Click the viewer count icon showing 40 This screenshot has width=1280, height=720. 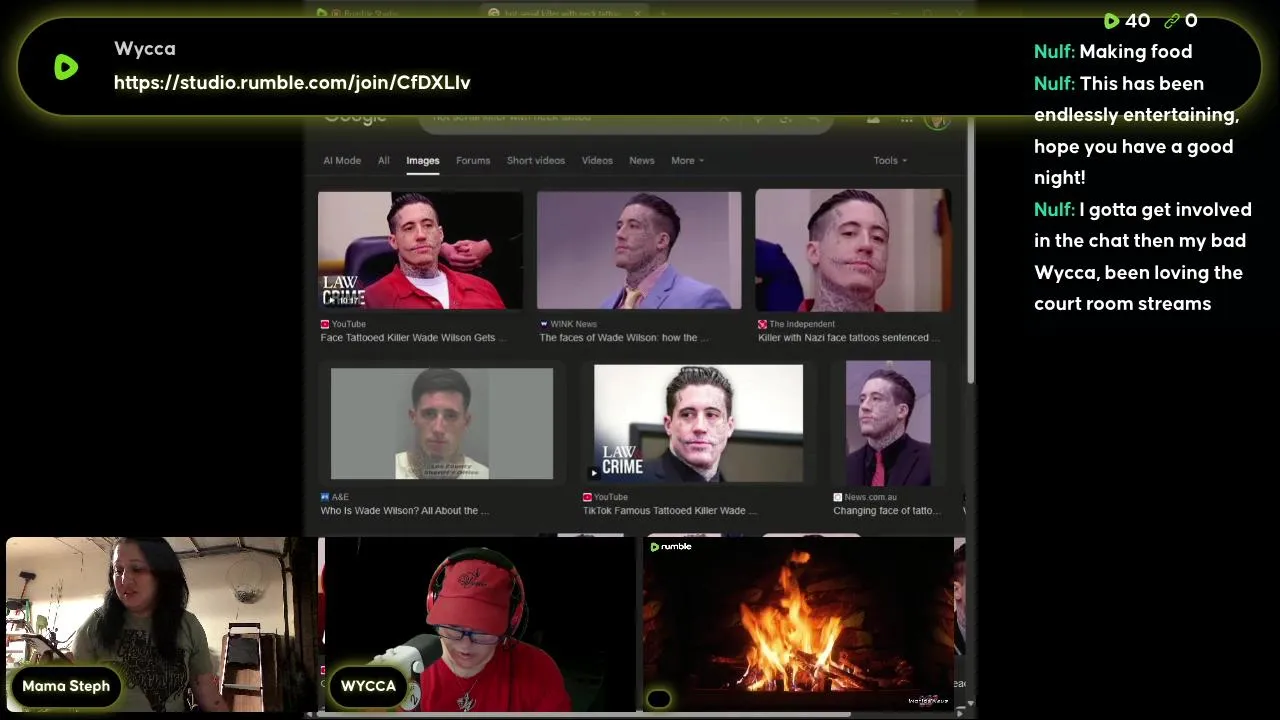coord(1111,21)
